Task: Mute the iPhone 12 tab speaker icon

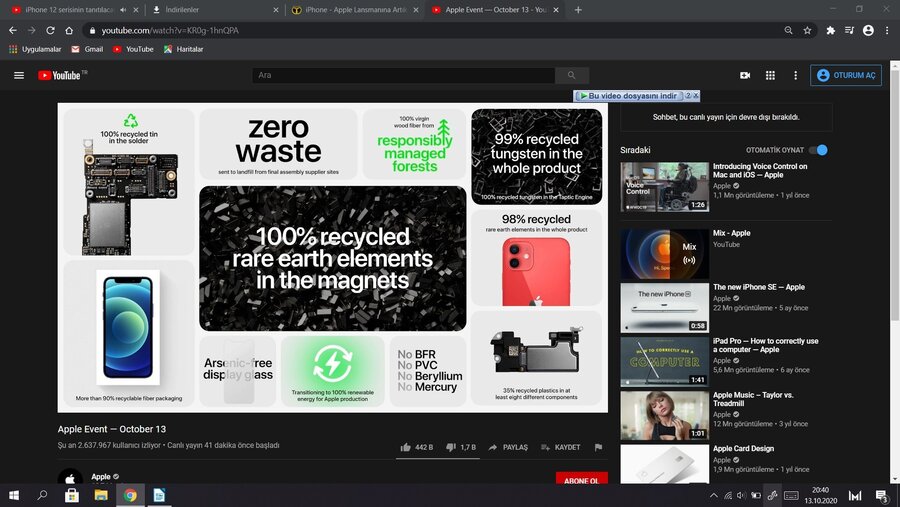Action: click(123, 10)
